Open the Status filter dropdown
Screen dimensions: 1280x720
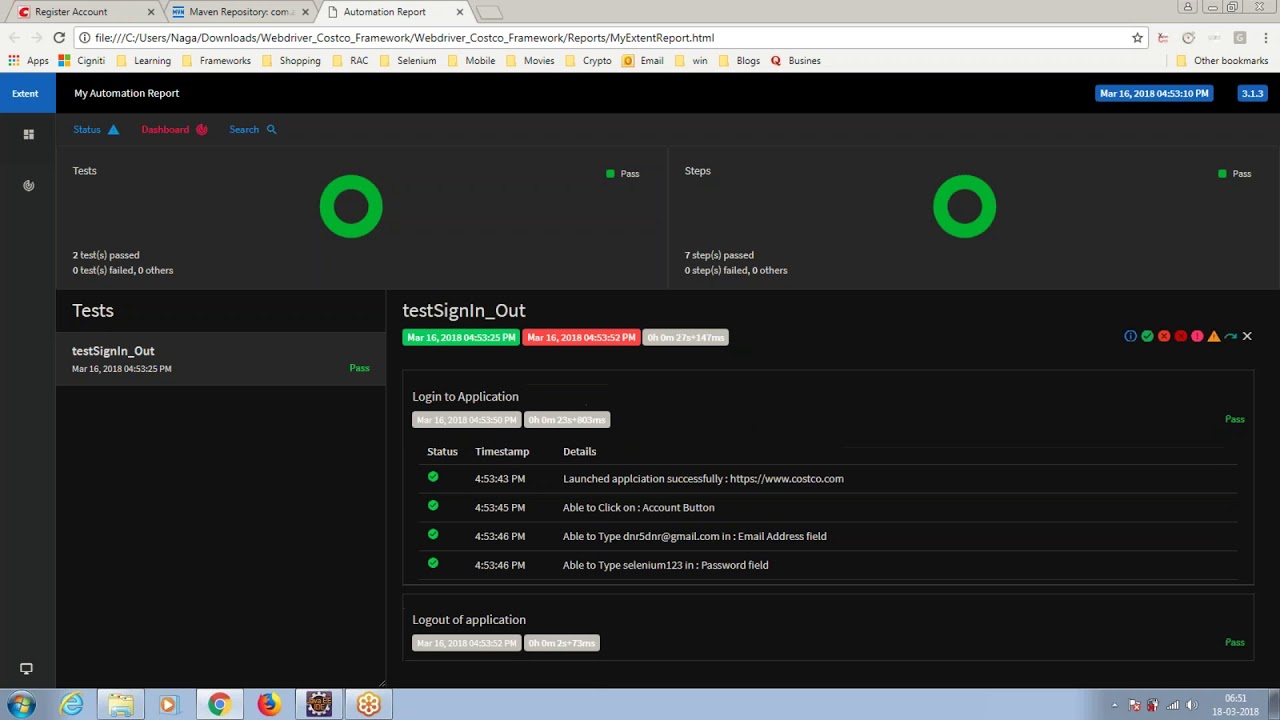[x=96, y=129]
